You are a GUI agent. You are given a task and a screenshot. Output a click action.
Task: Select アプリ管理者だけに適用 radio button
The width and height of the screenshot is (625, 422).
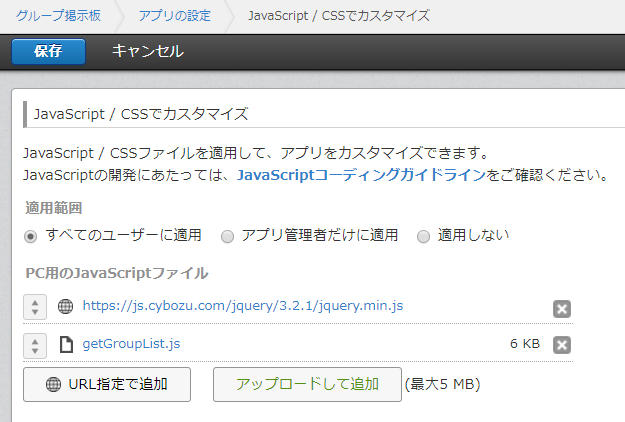[227, 236]
